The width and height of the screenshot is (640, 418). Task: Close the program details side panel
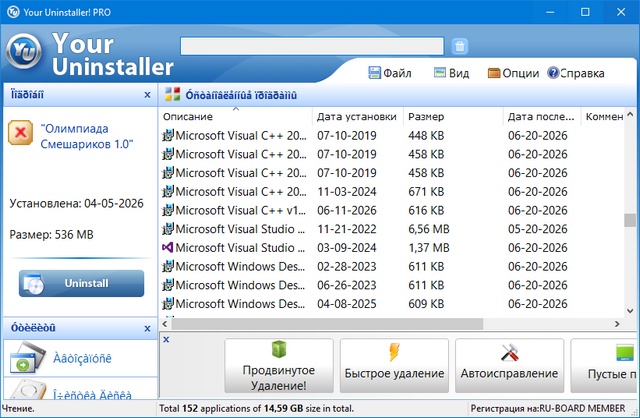coord(147,95)
